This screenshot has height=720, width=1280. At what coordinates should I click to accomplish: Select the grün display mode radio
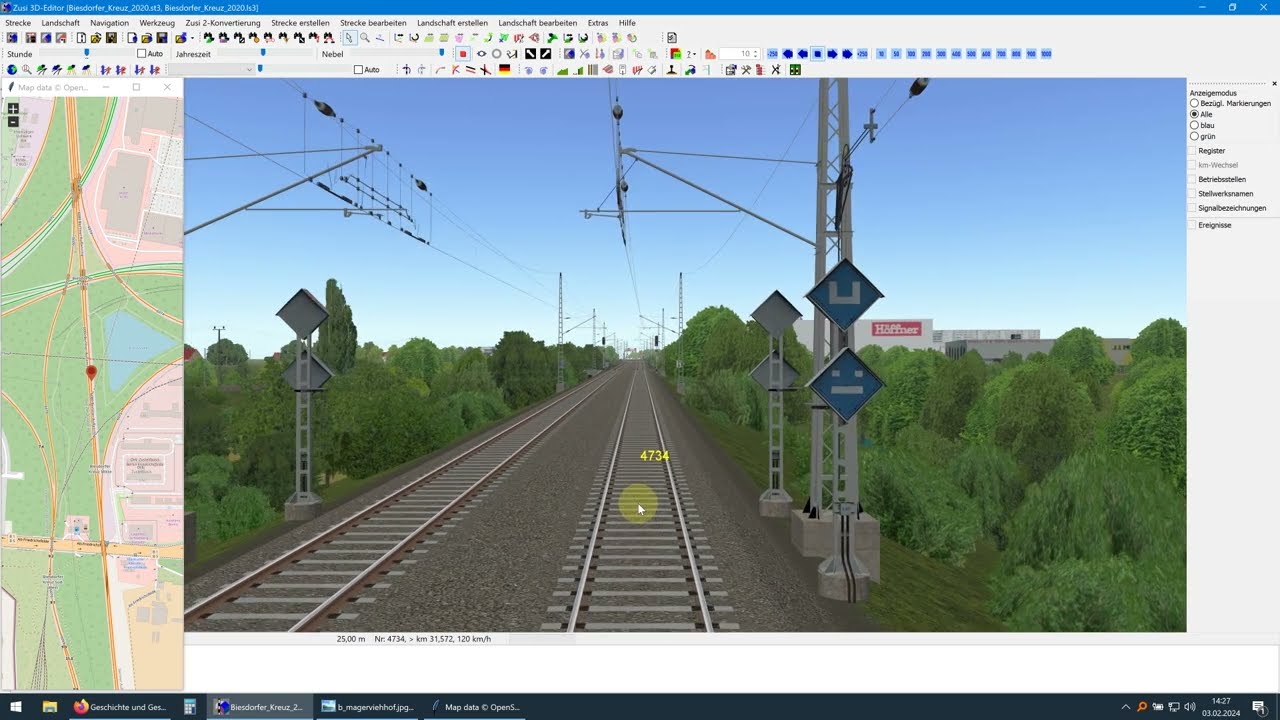[1194, 136]
